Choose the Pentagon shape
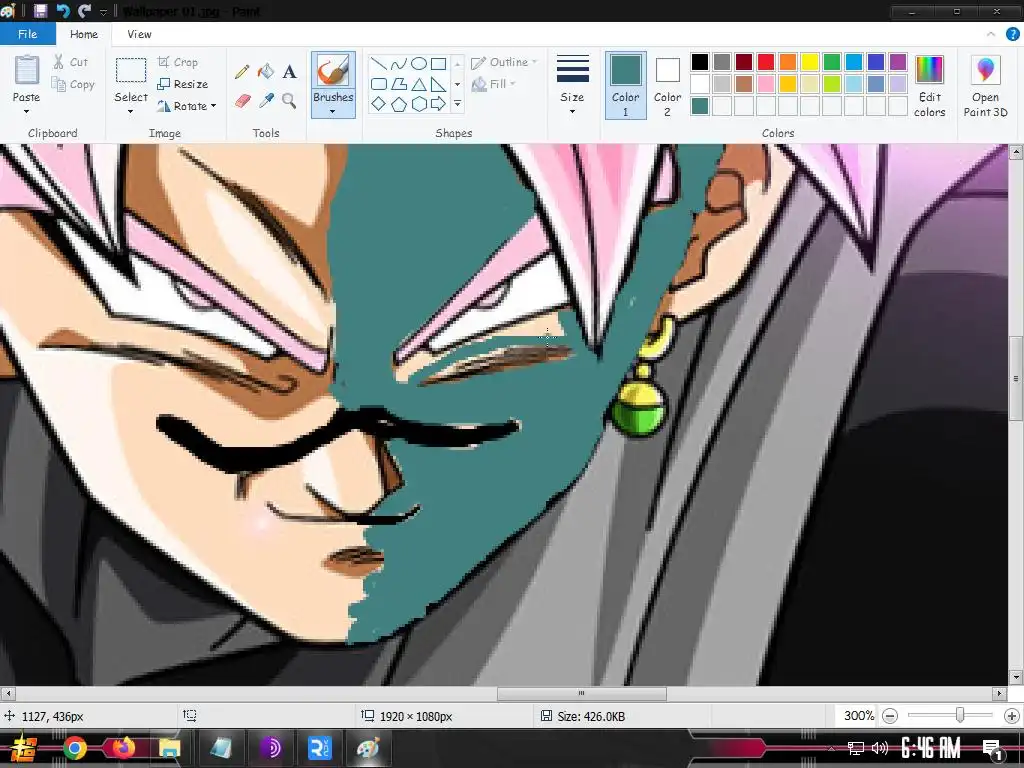Screen dimensions: 1024x768 point(399,104)
